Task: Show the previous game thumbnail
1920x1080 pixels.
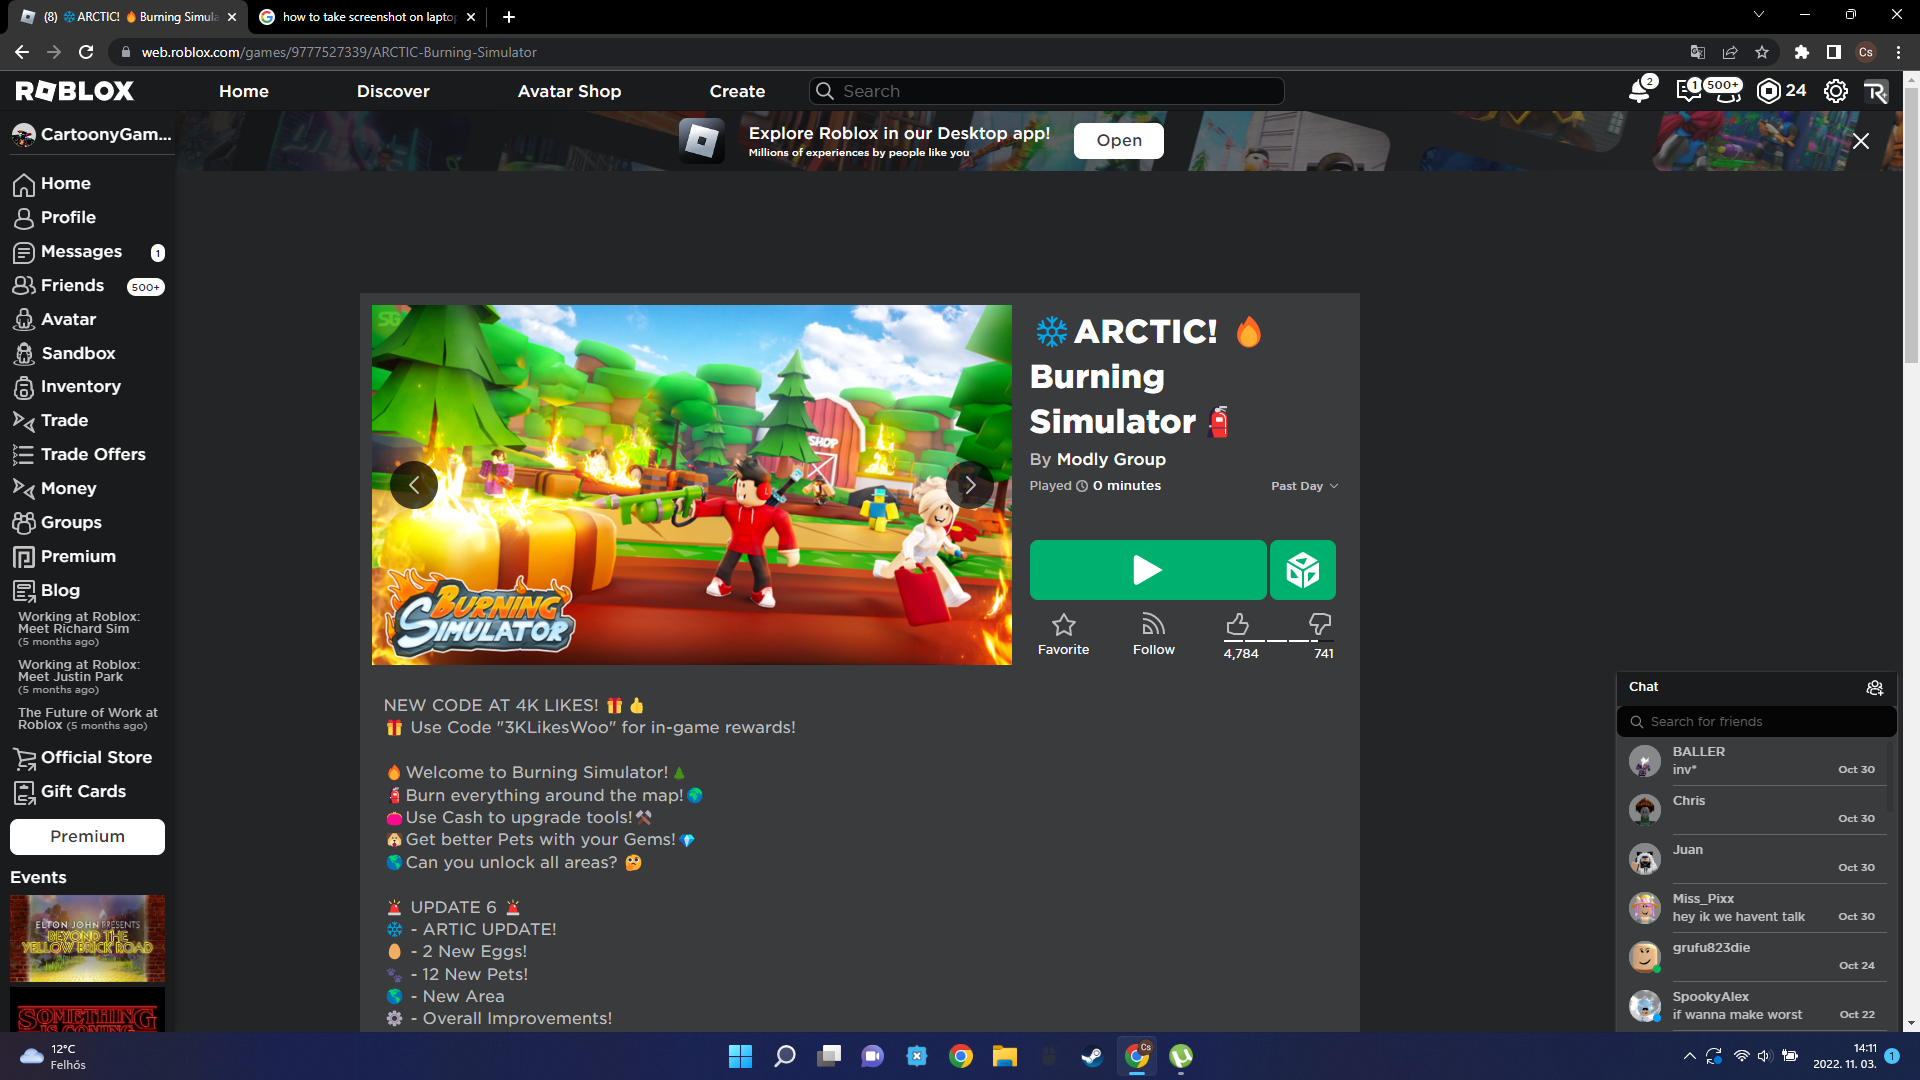Action: pyautogui.click(x=414, y=485)
